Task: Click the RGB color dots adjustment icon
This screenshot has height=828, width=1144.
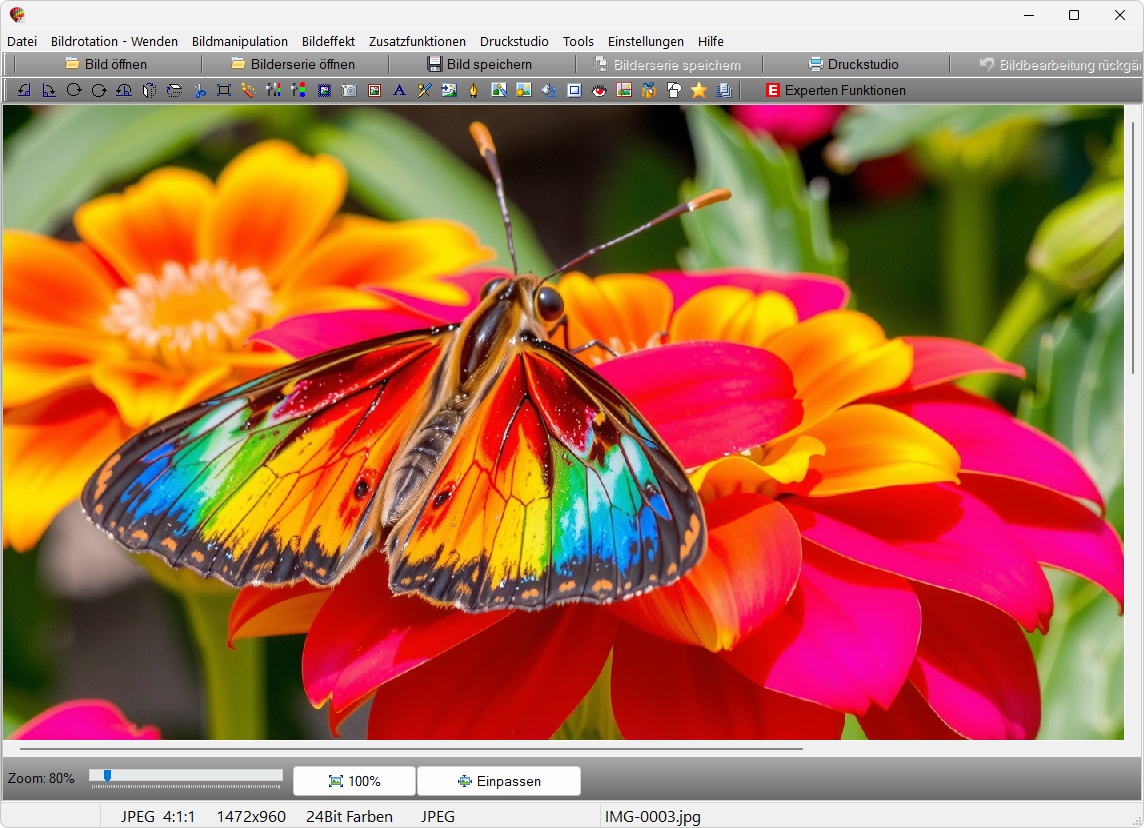Action: [299, 90]
